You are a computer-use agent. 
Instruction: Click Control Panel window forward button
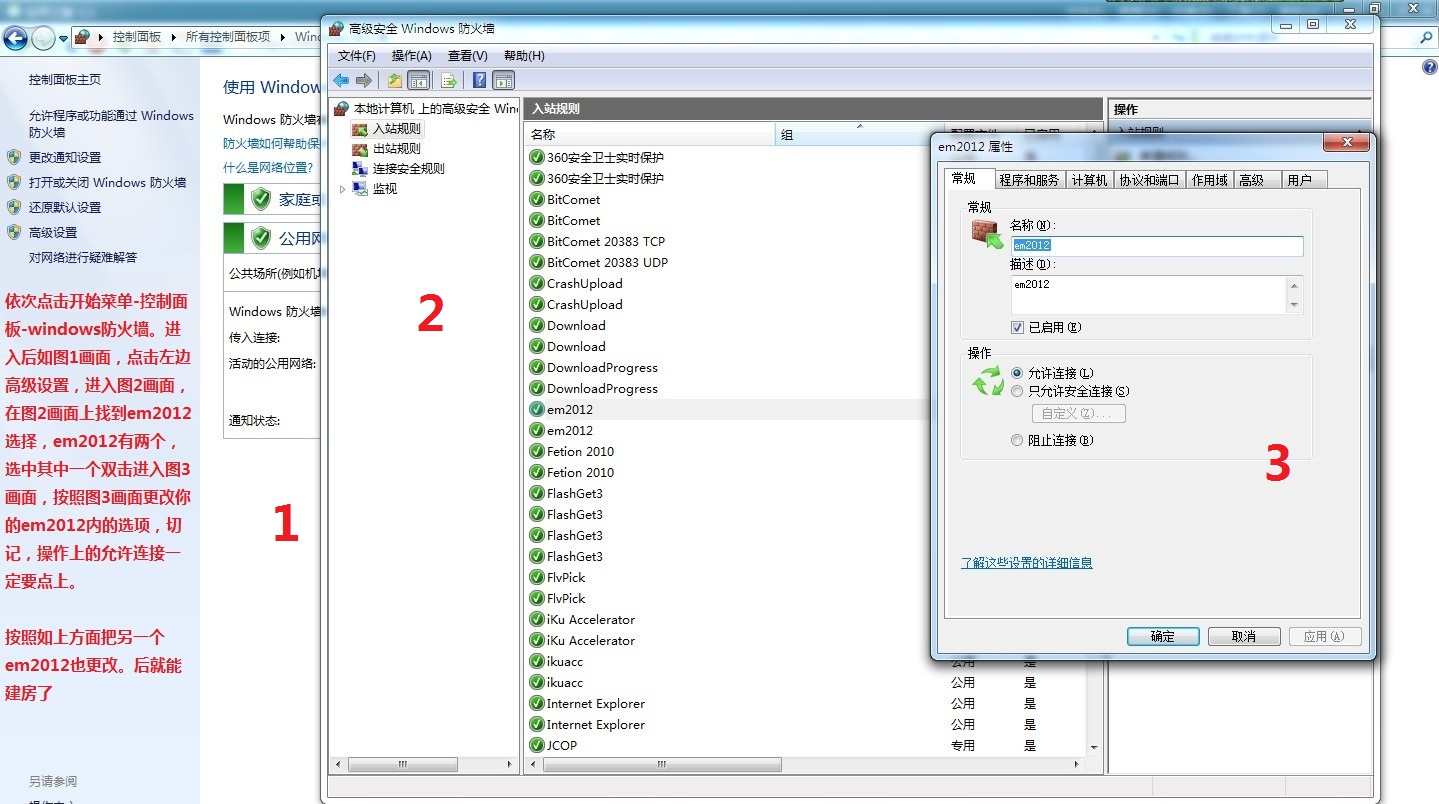click(x=43, y=39)
